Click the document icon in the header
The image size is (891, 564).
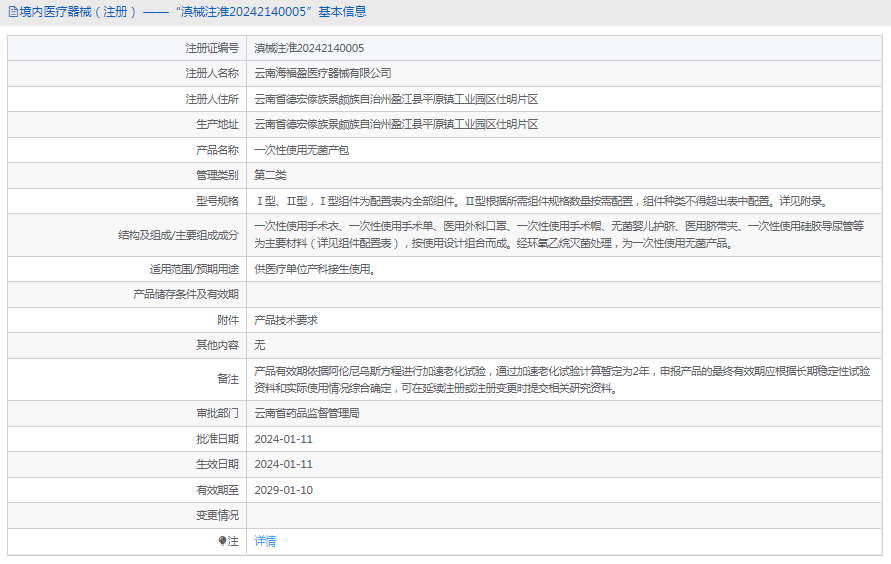coord(12,12)
